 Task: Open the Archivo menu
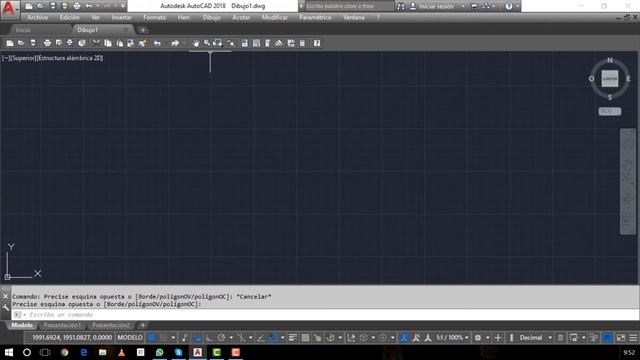pos(38,18)
